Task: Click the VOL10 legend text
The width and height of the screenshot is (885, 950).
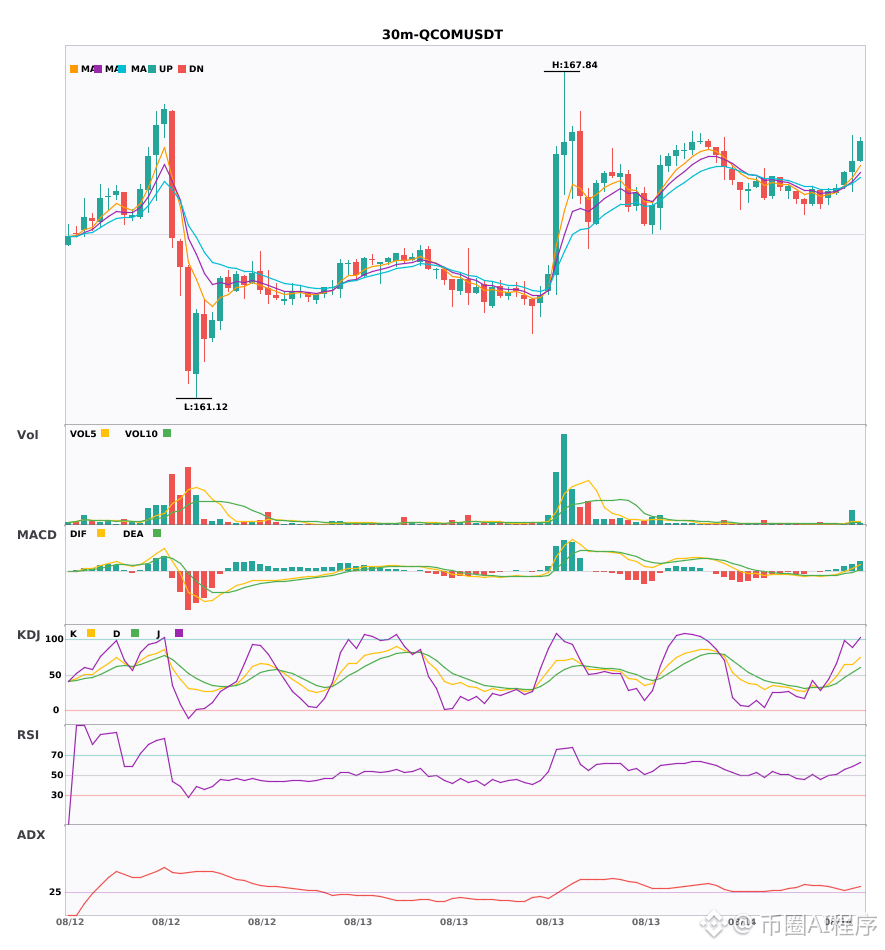Action: [141, 434]
